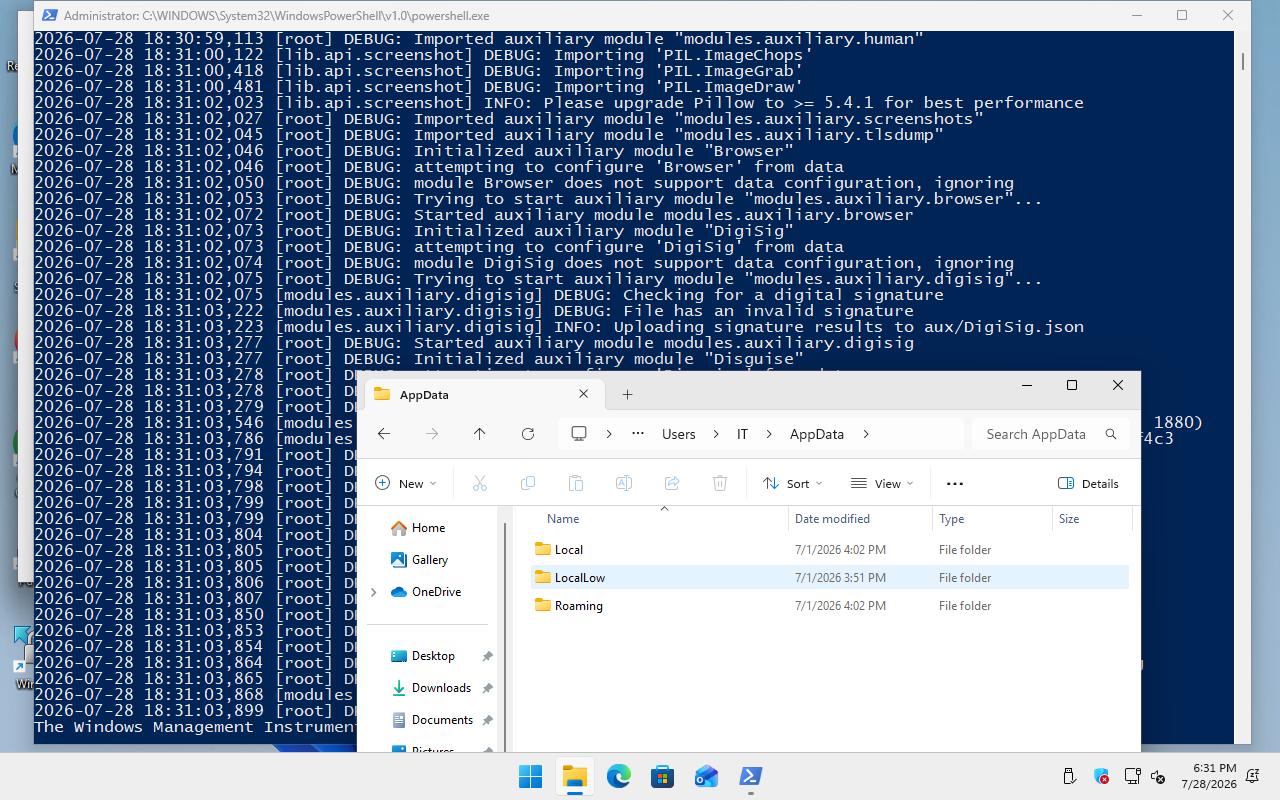This screenshot has width=1280, height=800.
Task: Click Users in the address bar
Action: pos(678,434)
